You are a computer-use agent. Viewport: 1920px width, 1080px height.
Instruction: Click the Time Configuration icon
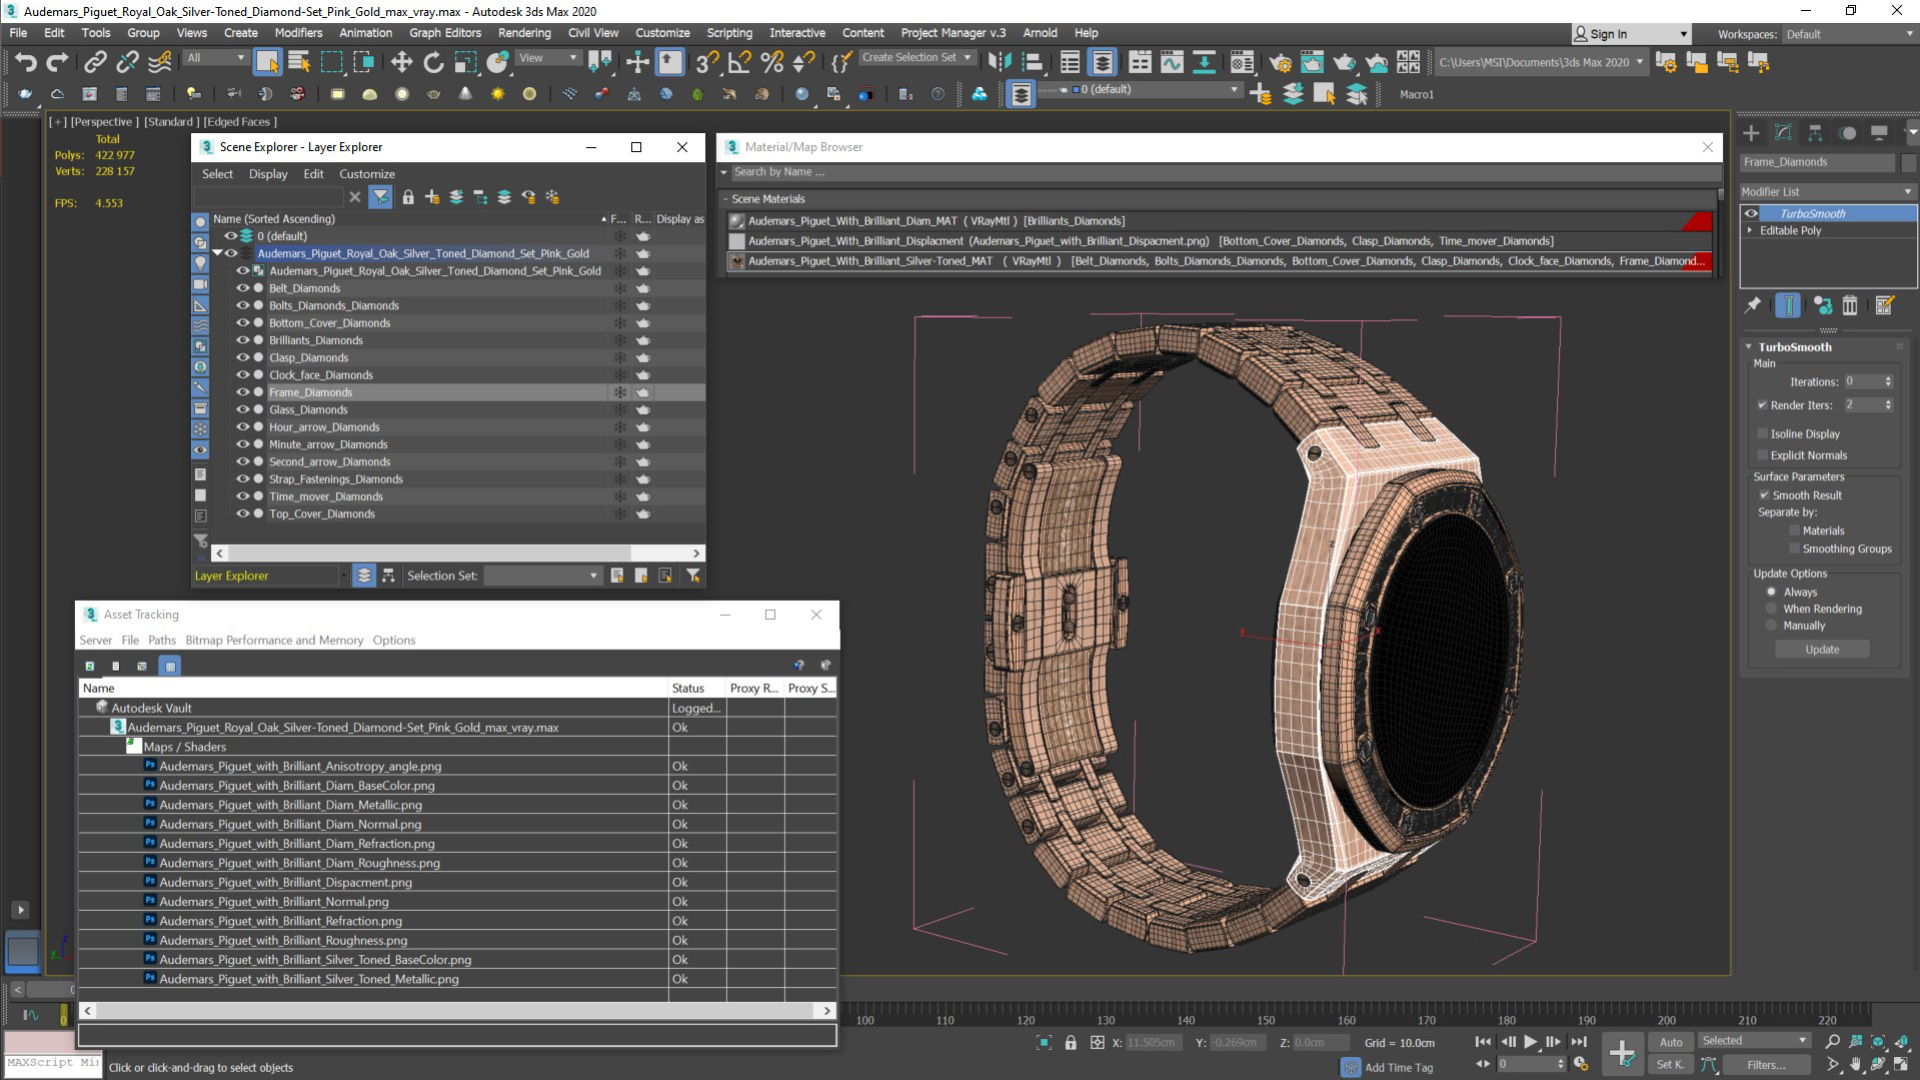coord(1581,1064)
